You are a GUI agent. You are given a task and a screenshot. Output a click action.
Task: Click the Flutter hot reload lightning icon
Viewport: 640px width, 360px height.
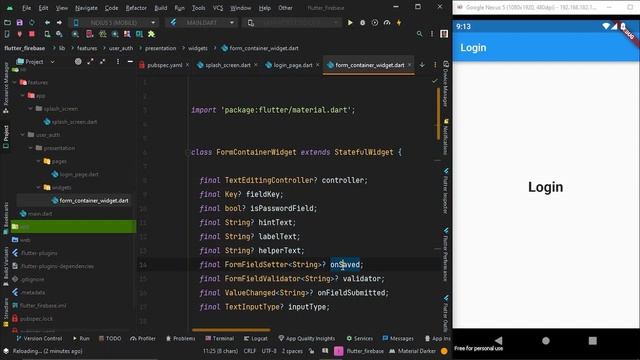point(399,23)
